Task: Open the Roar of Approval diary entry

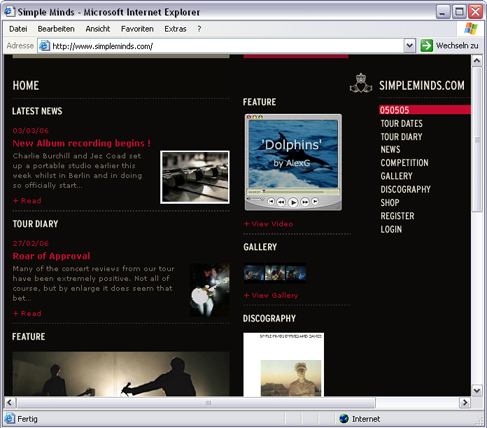Action: click(x=51, y=256)
